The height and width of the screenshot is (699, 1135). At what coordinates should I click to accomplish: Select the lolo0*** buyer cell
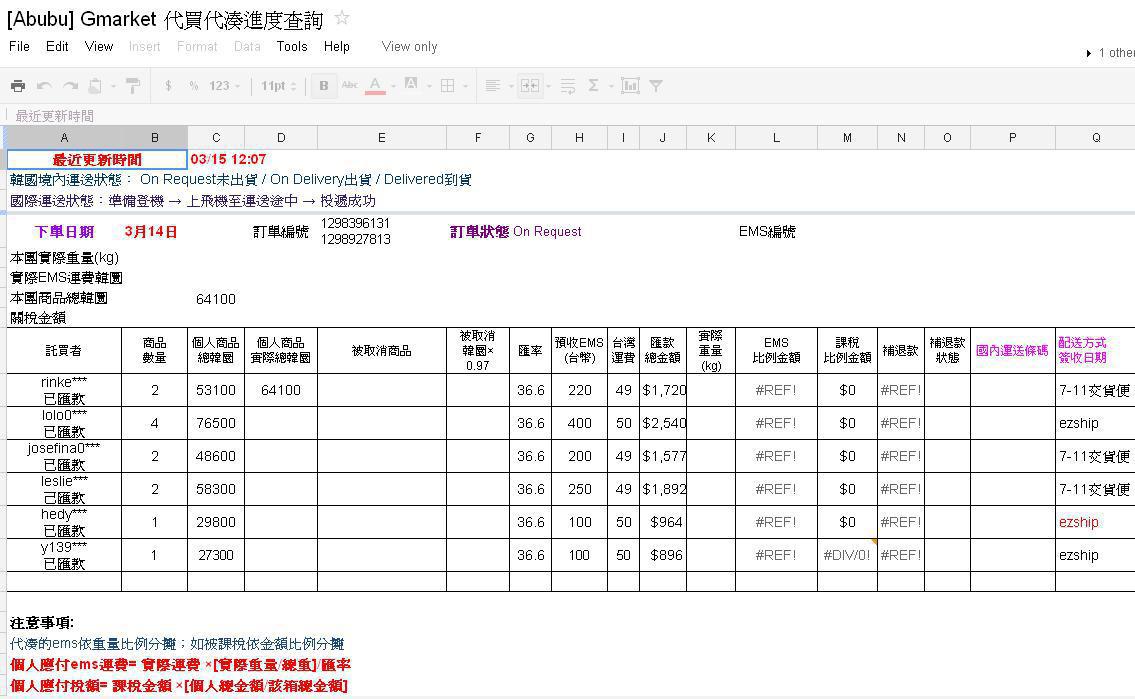[x=64, y=423]
